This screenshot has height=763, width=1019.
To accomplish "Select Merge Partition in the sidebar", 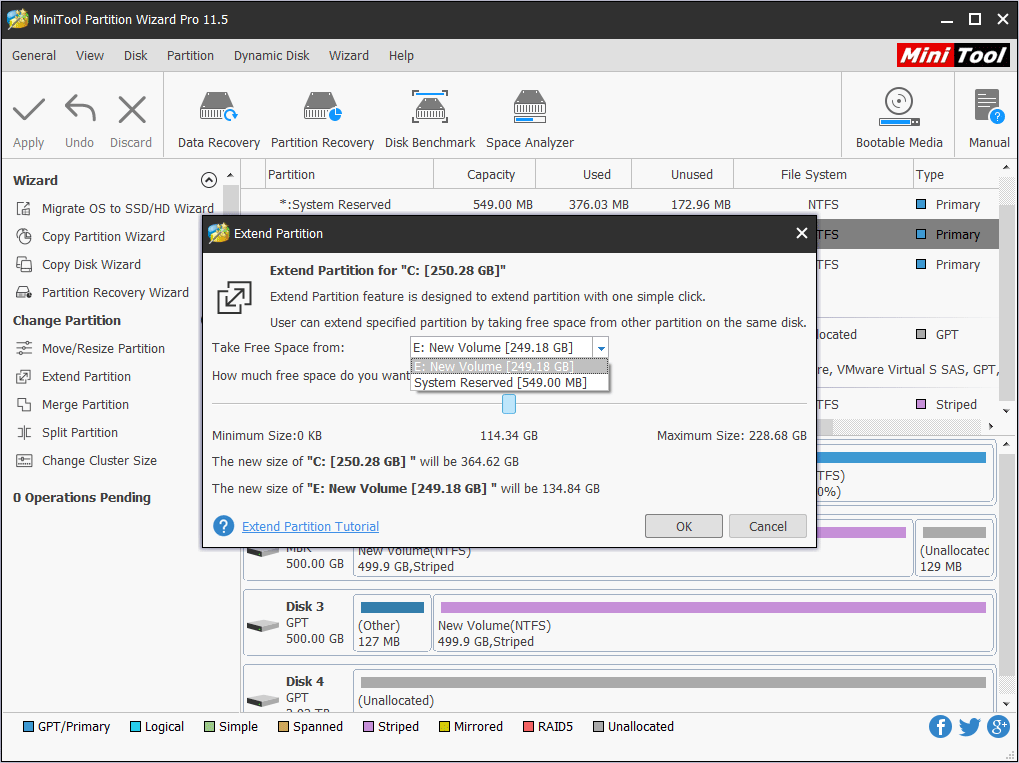I will (72, 404).
